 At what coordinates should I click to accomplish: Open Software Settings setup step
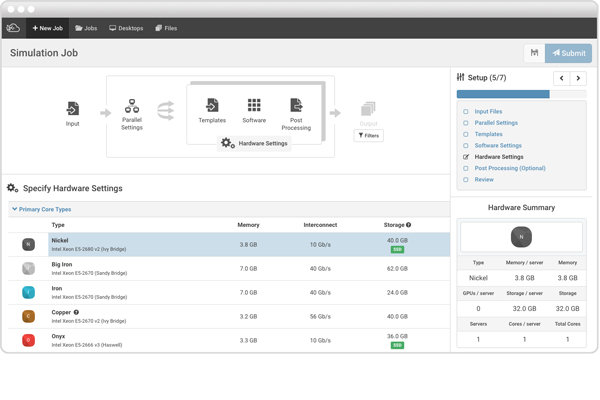pos(498,145)
